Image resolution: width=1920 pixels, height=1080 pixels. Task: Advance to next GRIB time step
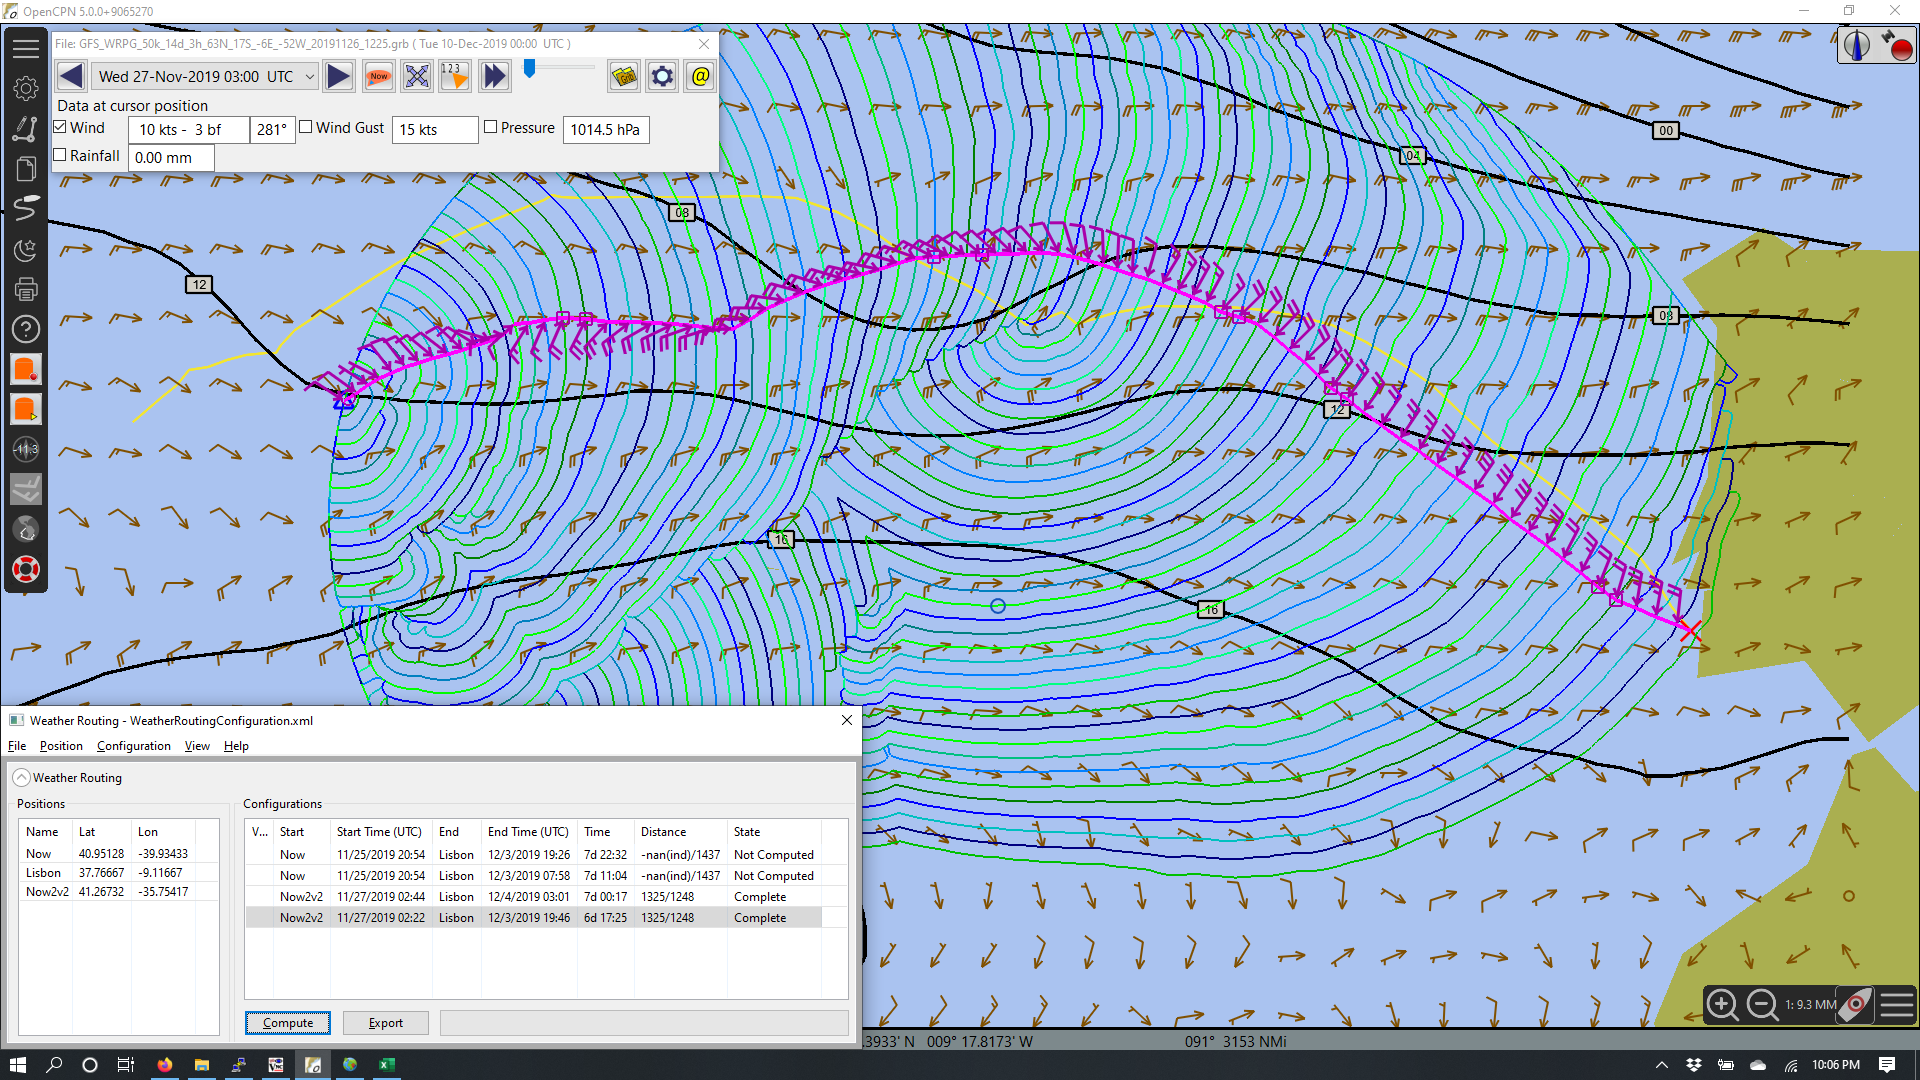coord(339,76)
